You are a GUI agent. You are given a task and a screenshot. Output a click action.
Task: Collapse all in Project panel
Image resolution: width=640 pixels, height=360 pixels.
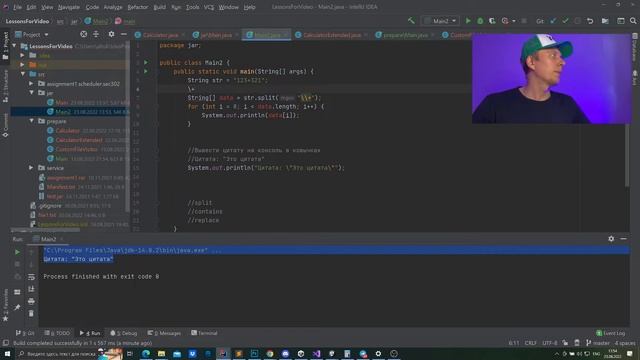[x=96, y=35]
